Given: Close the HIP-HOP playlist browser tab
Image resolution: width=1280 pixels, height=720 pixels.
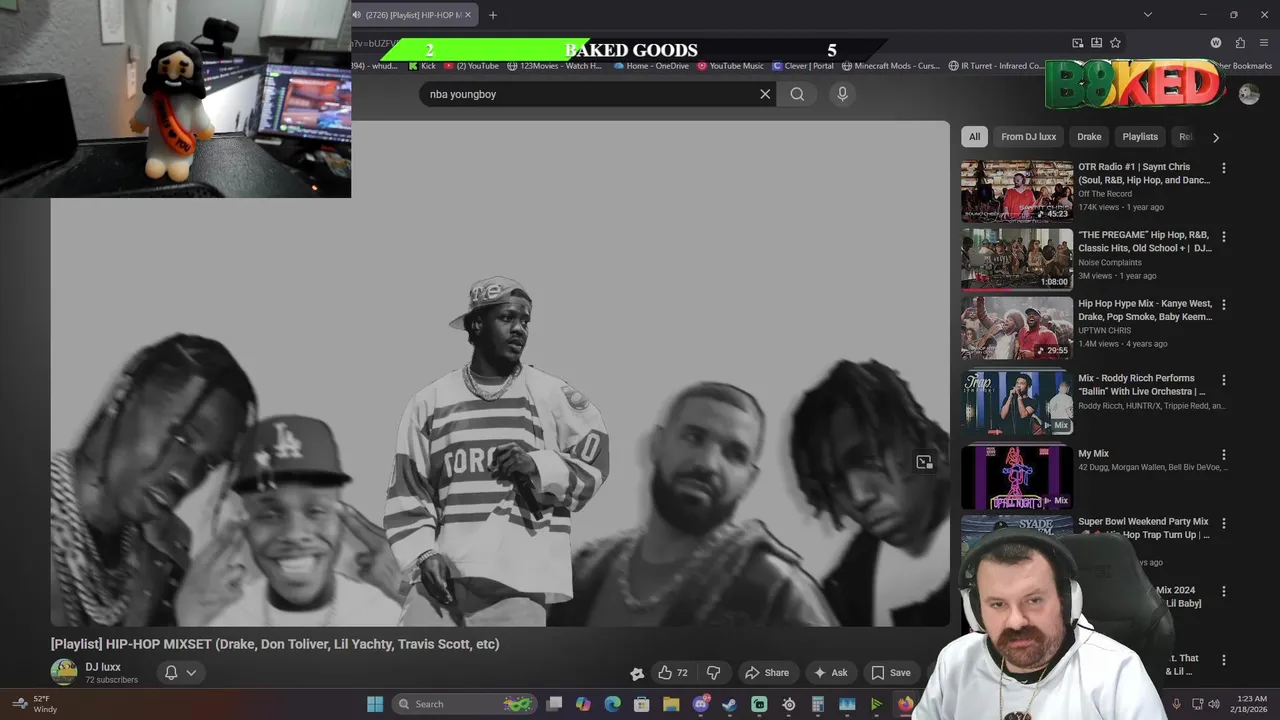Looking at the screenshot, I should point(466,15).
